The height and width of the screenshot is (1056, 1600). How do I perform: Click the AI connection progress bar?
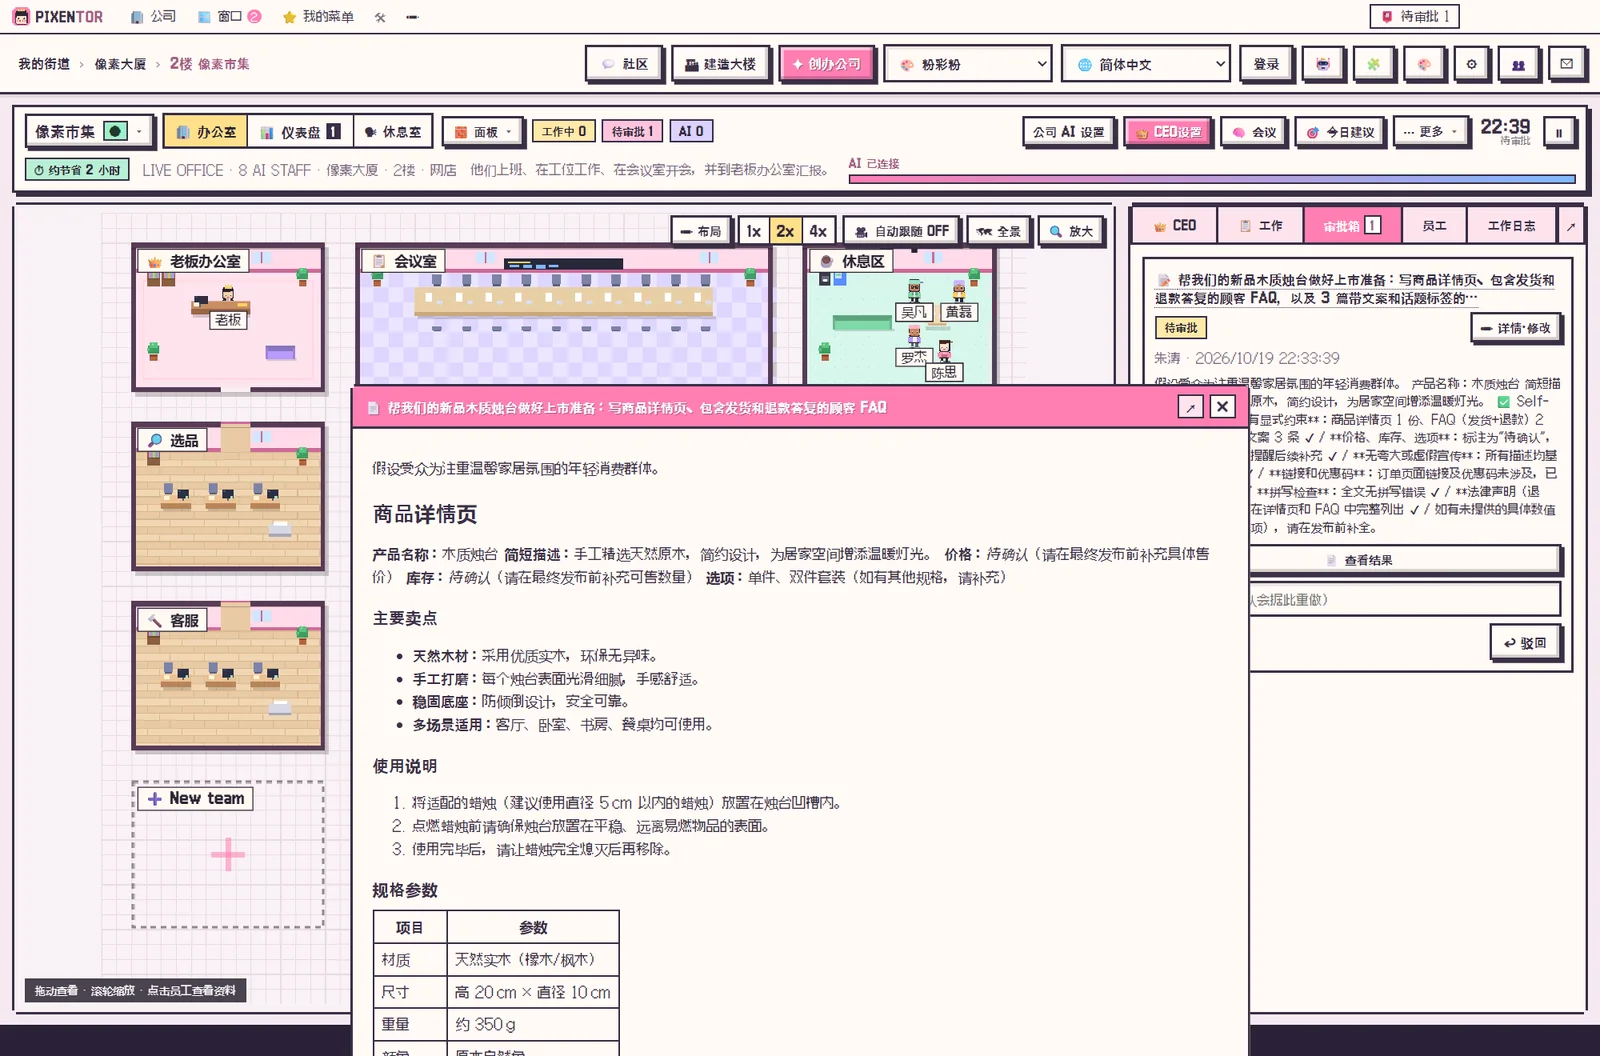point(1212,180)
